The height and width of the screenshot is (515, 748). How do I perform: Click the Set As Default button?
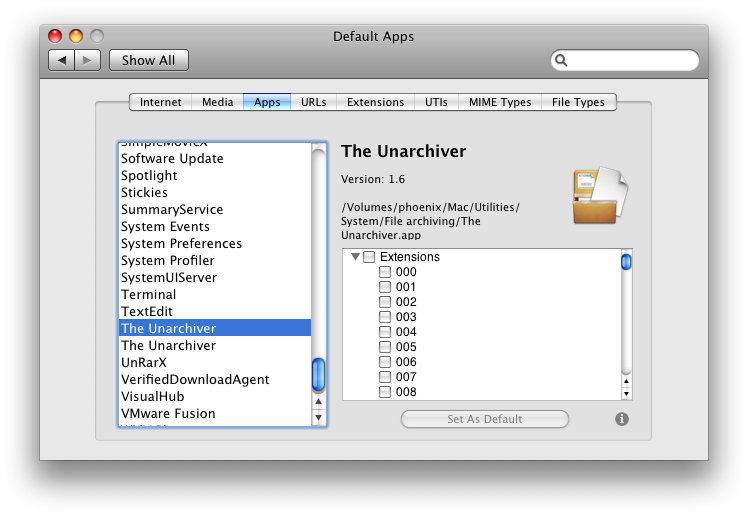coord(485,419)
